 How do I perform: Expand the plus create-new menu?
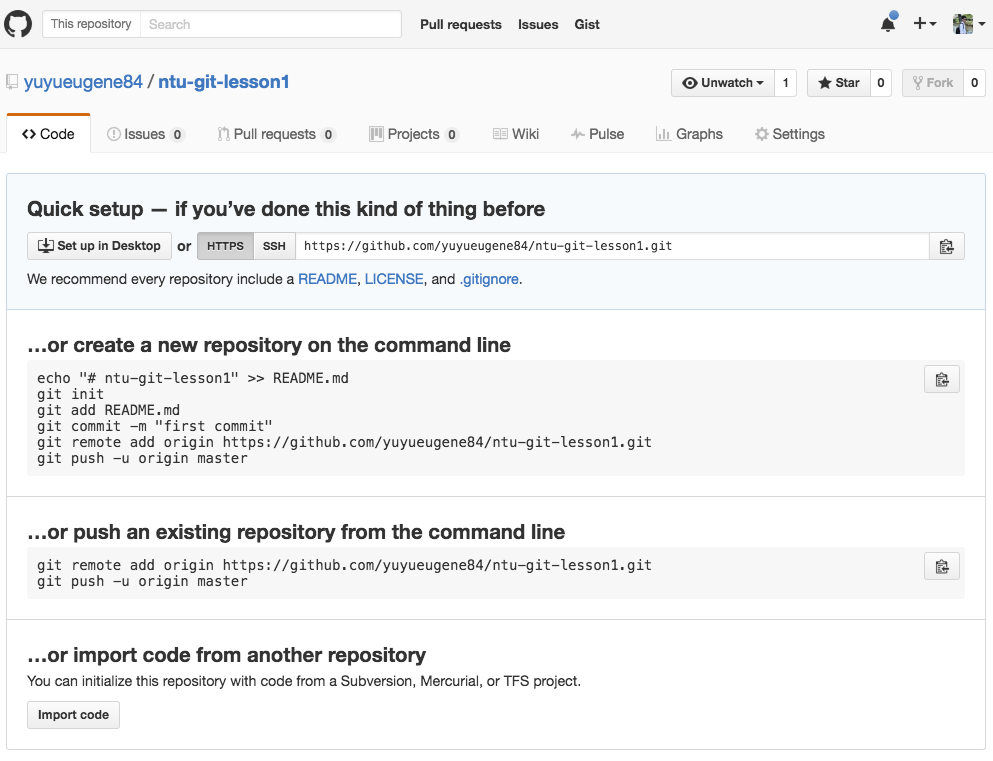924,24
